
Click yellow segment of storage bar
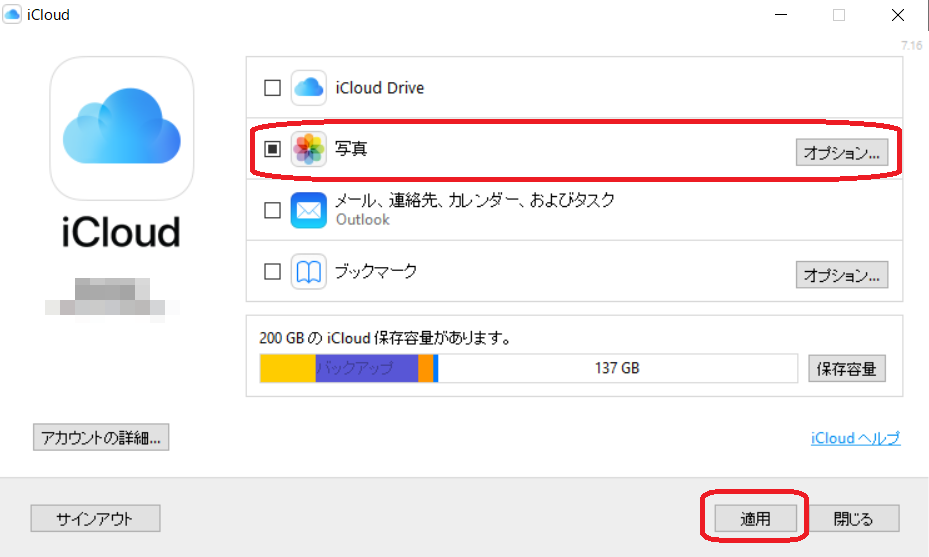pos(288,368)
